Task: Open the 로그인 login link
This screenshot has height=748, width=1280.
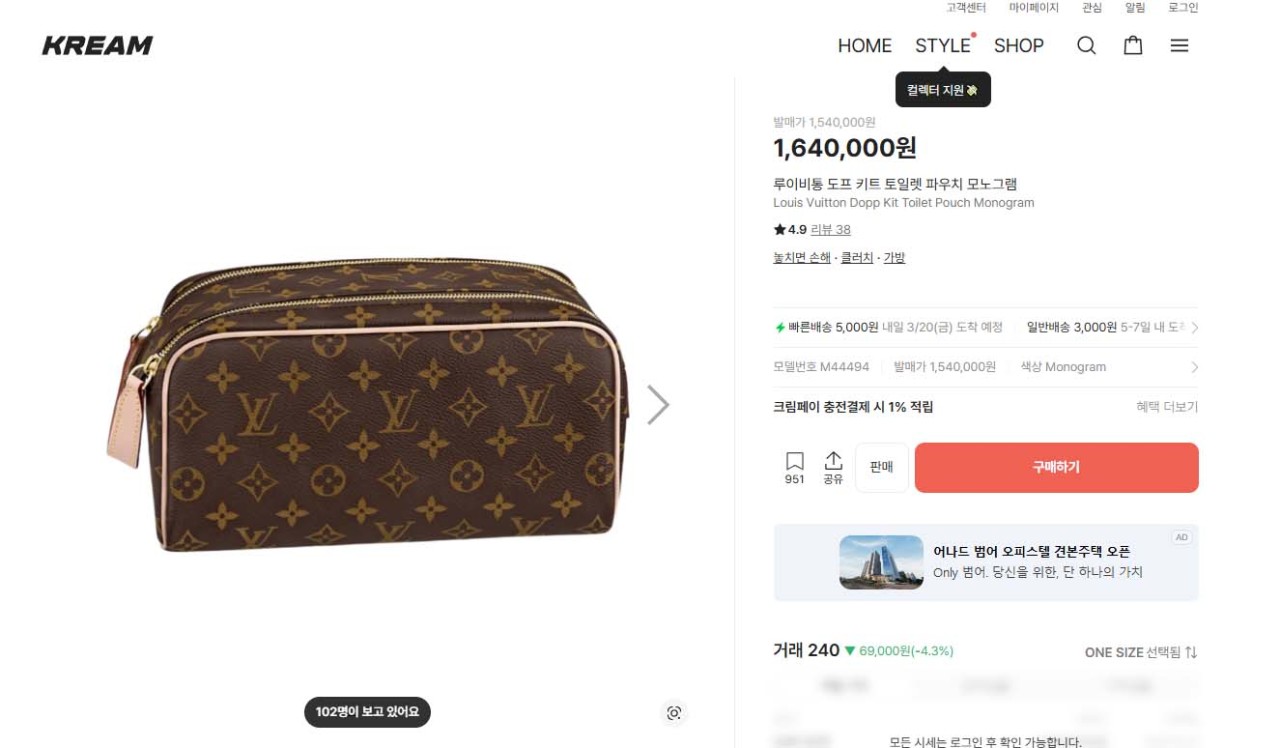Action: click(1183, 8)
